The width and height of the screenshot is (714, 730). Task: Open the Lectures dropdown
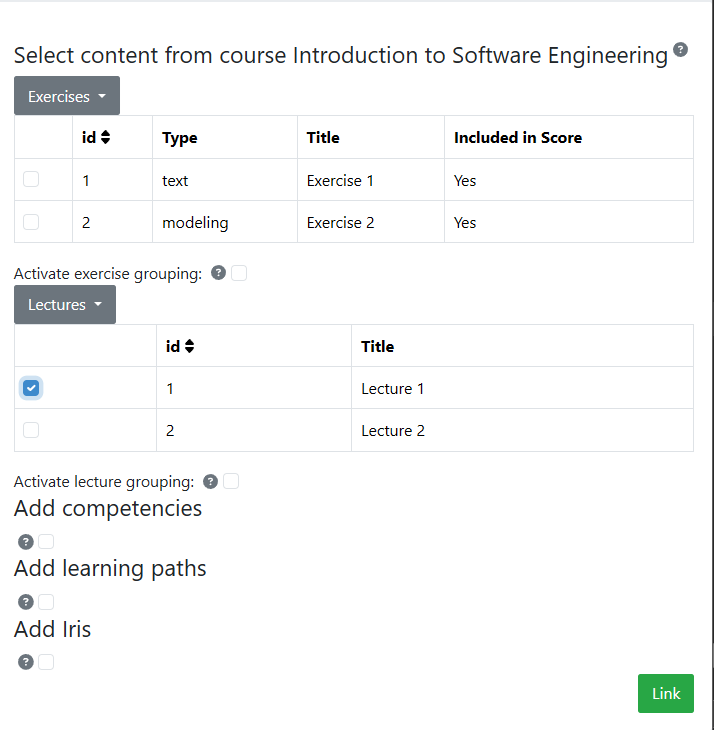(x=65, y=305)
